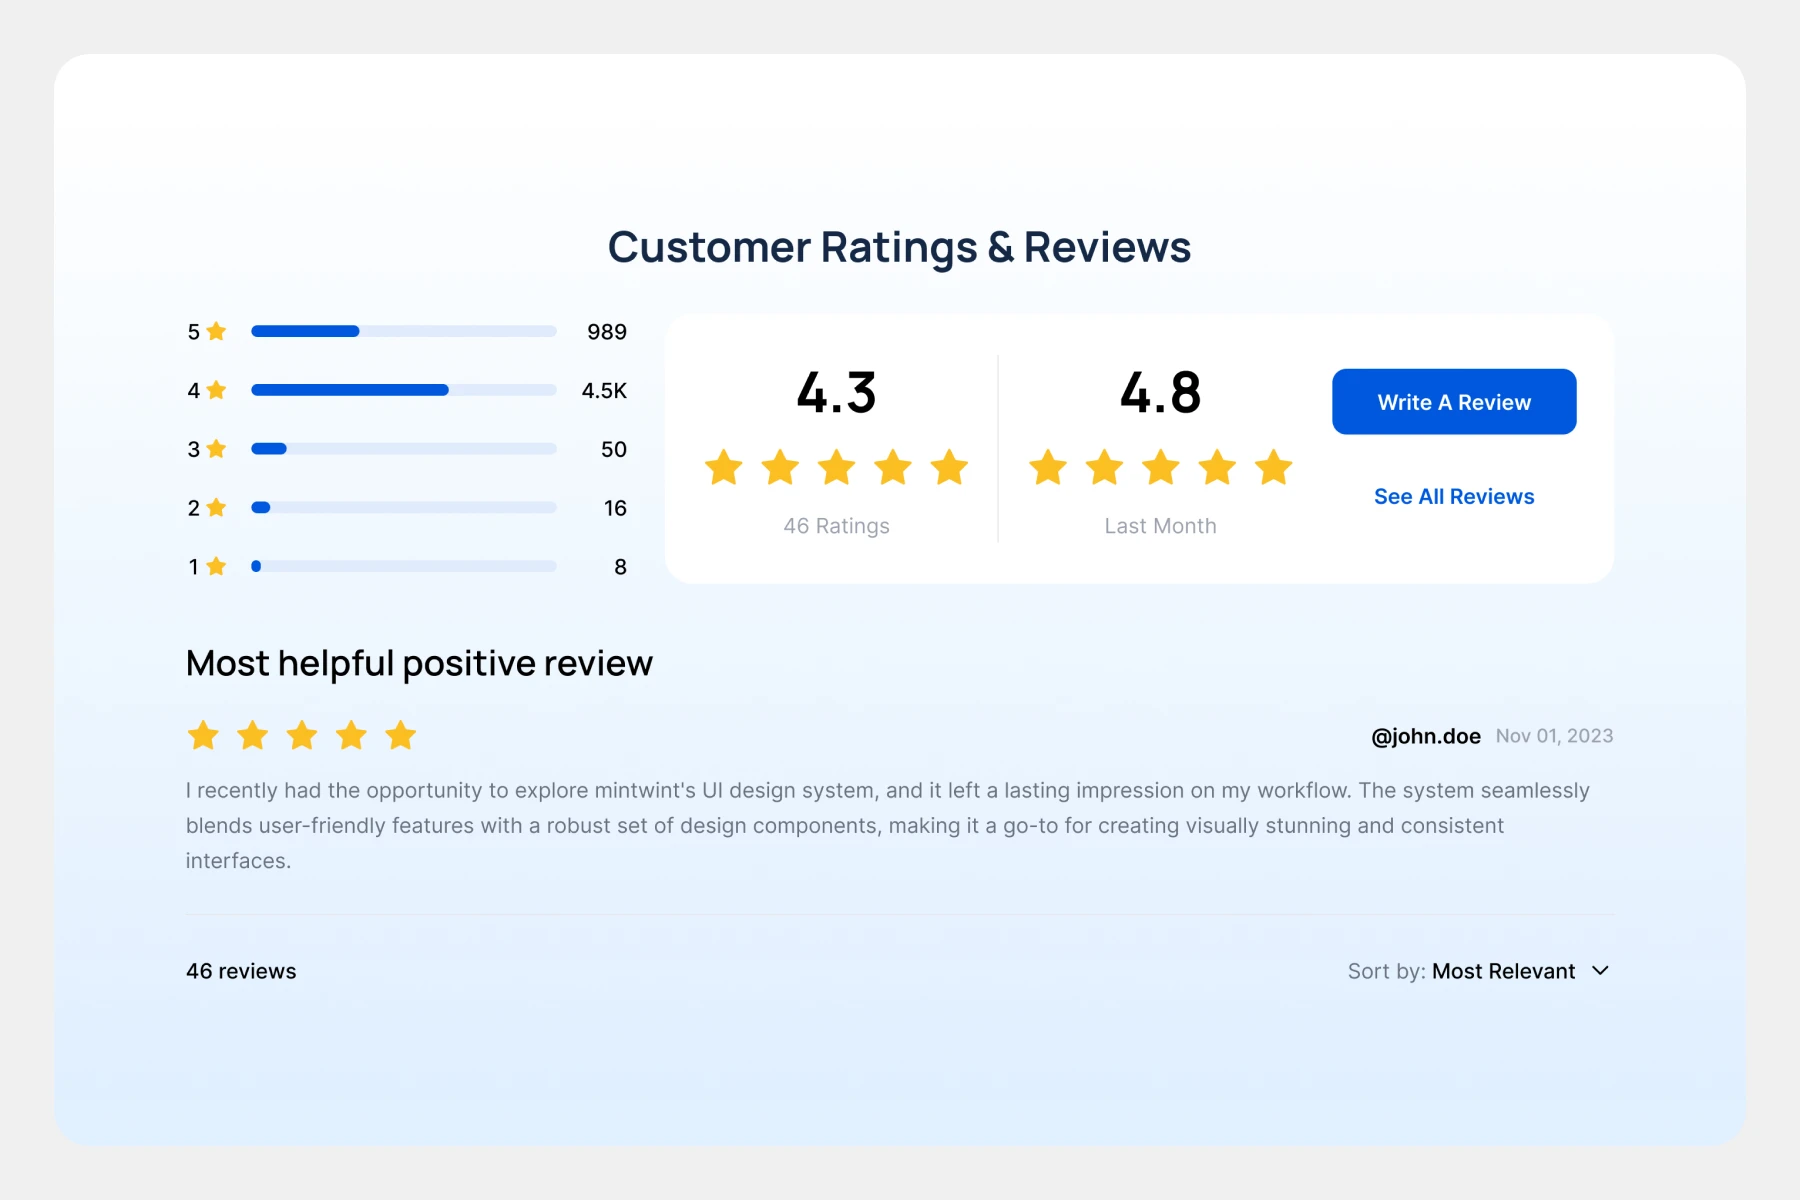Click first star of john.doe's review
This screenshot has width=1800, height=1200.
click(204, 736)
